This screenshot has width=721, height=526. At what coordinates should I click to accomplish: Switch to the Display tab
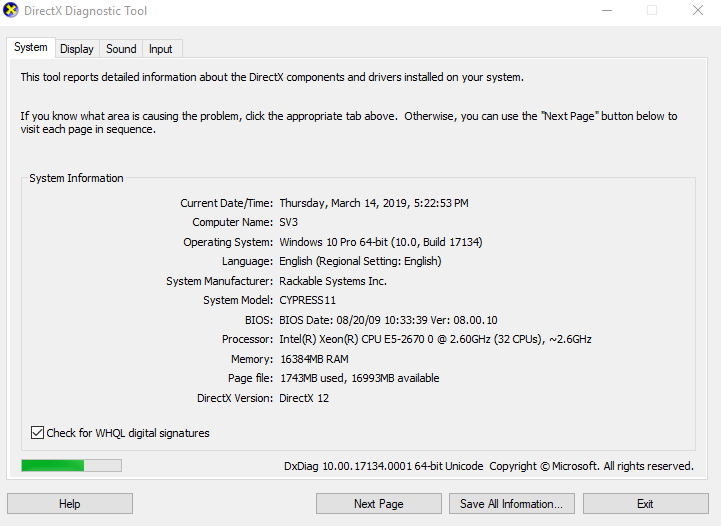pyautogui.click(x=76, y=49)
